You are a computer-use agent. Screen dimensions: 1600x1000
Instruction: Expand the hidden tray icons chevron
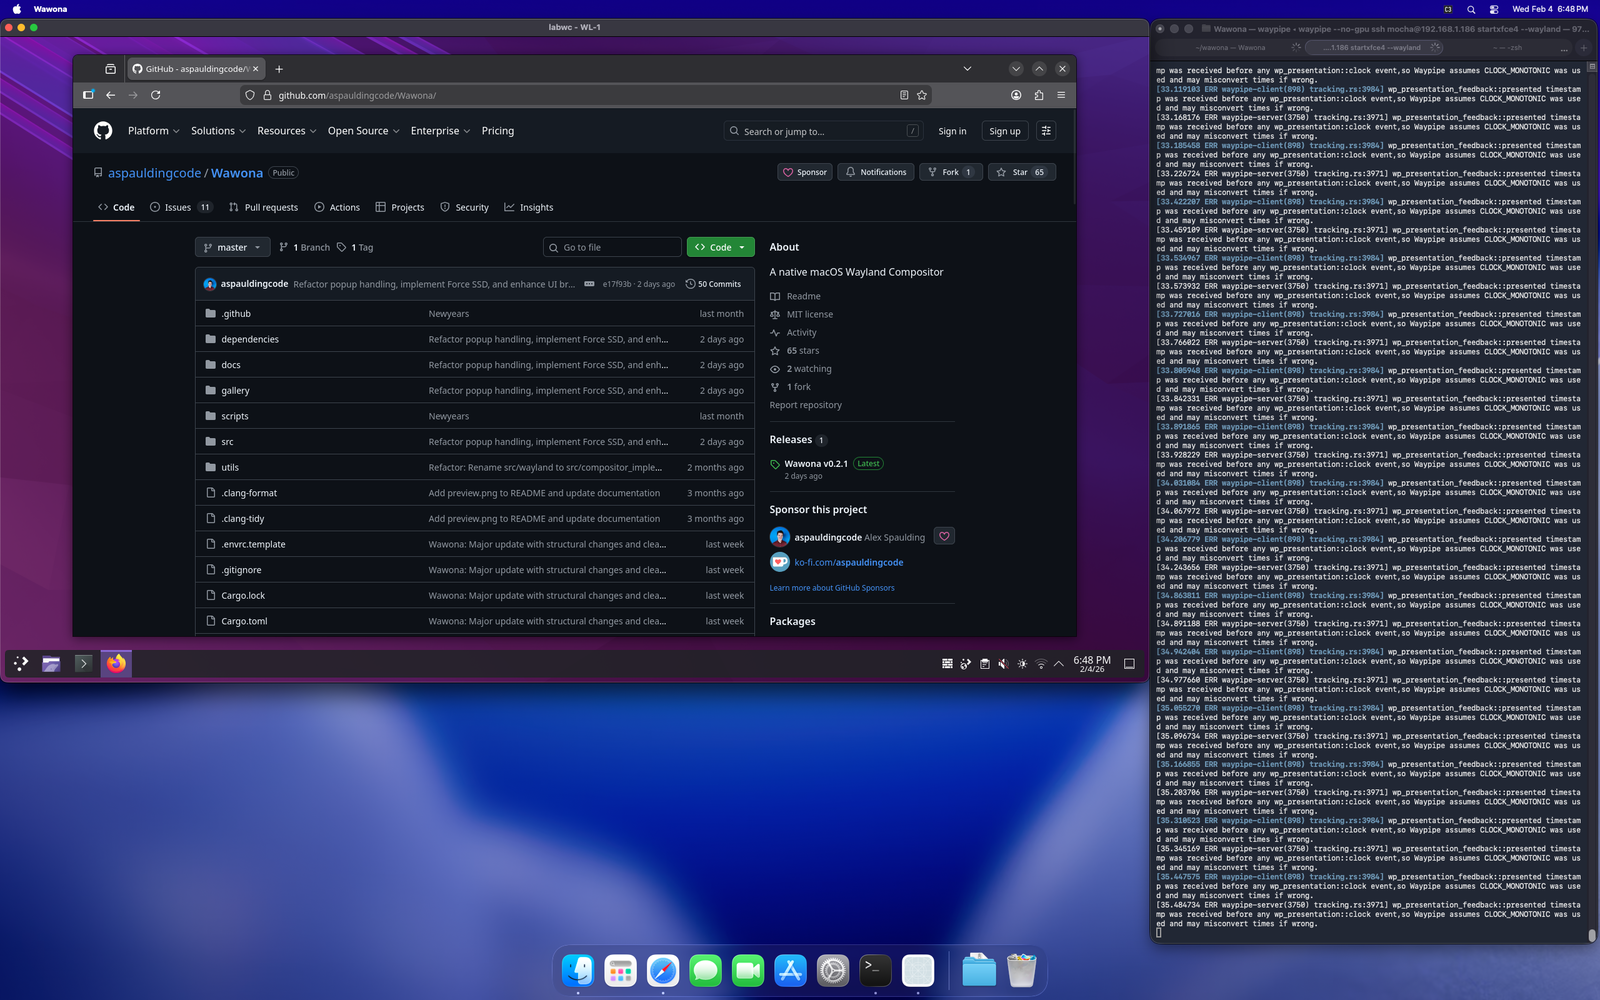pos(1059,663)
